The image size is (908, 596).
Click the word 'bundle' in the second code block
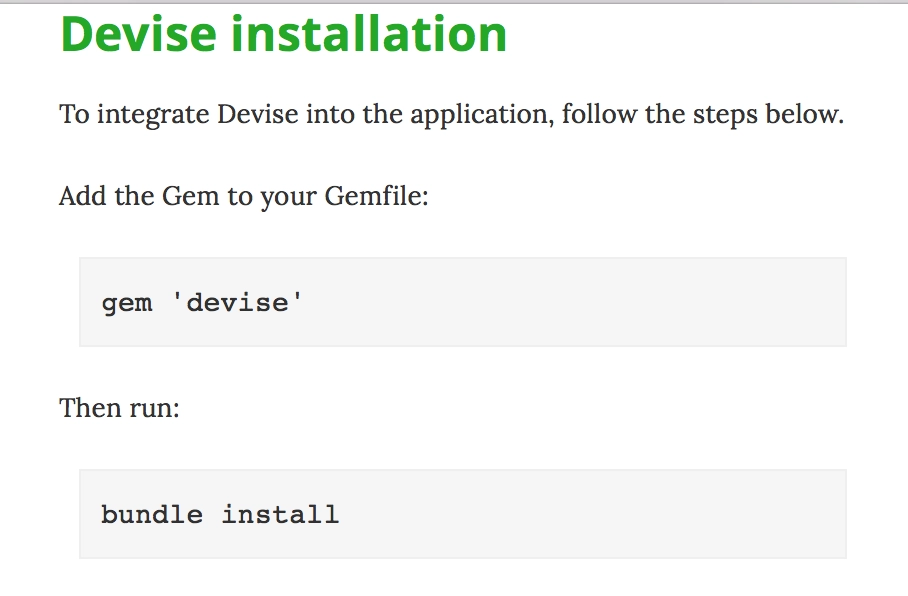[152, 514]
